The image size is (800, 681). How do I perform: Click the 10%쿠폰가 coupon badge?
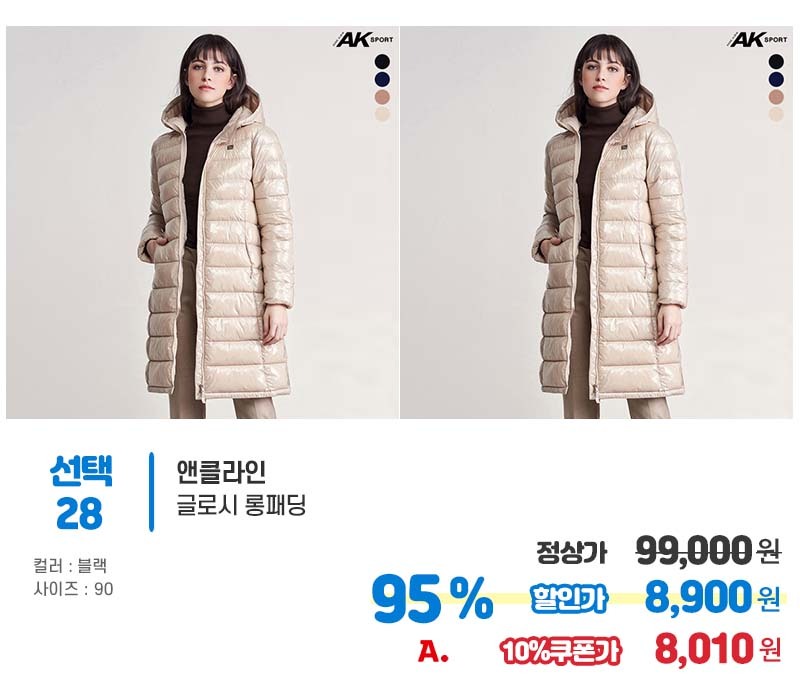pyautogui.click(x=560, y=651)
